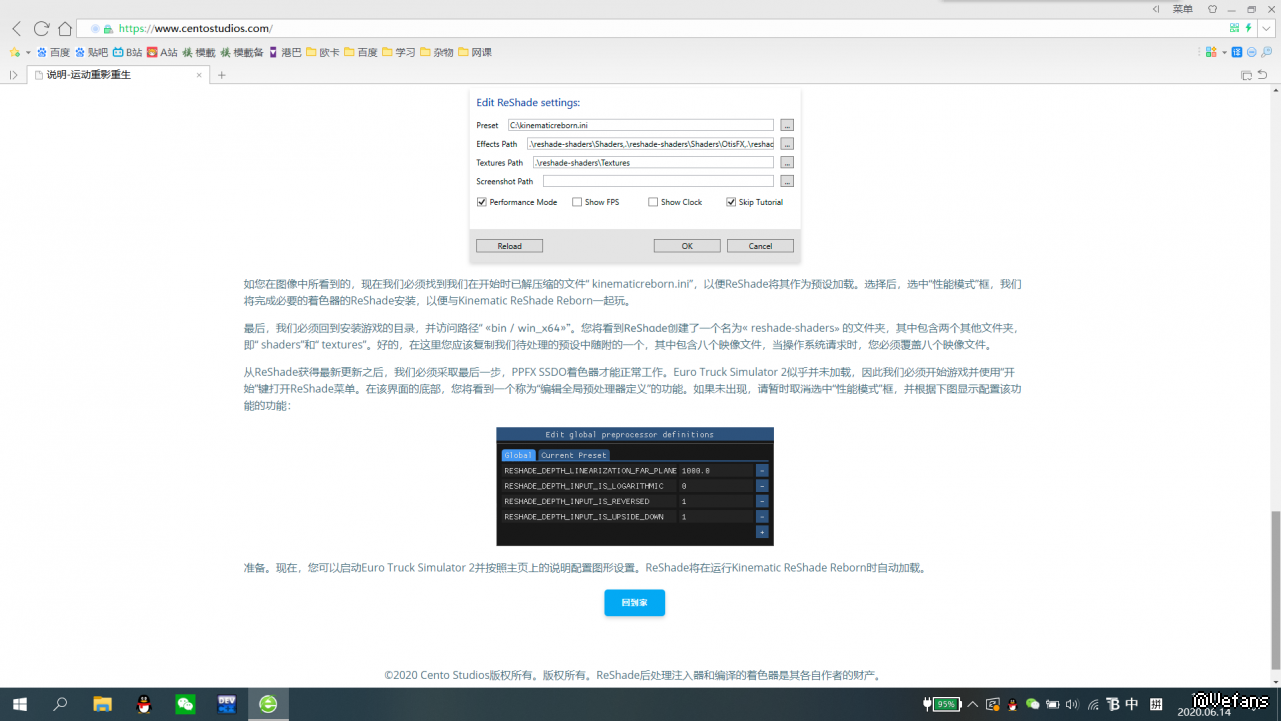Viewport: 1281px width, 721px height.
Task: Open the browser home page icon
Action: coord(65,29)
